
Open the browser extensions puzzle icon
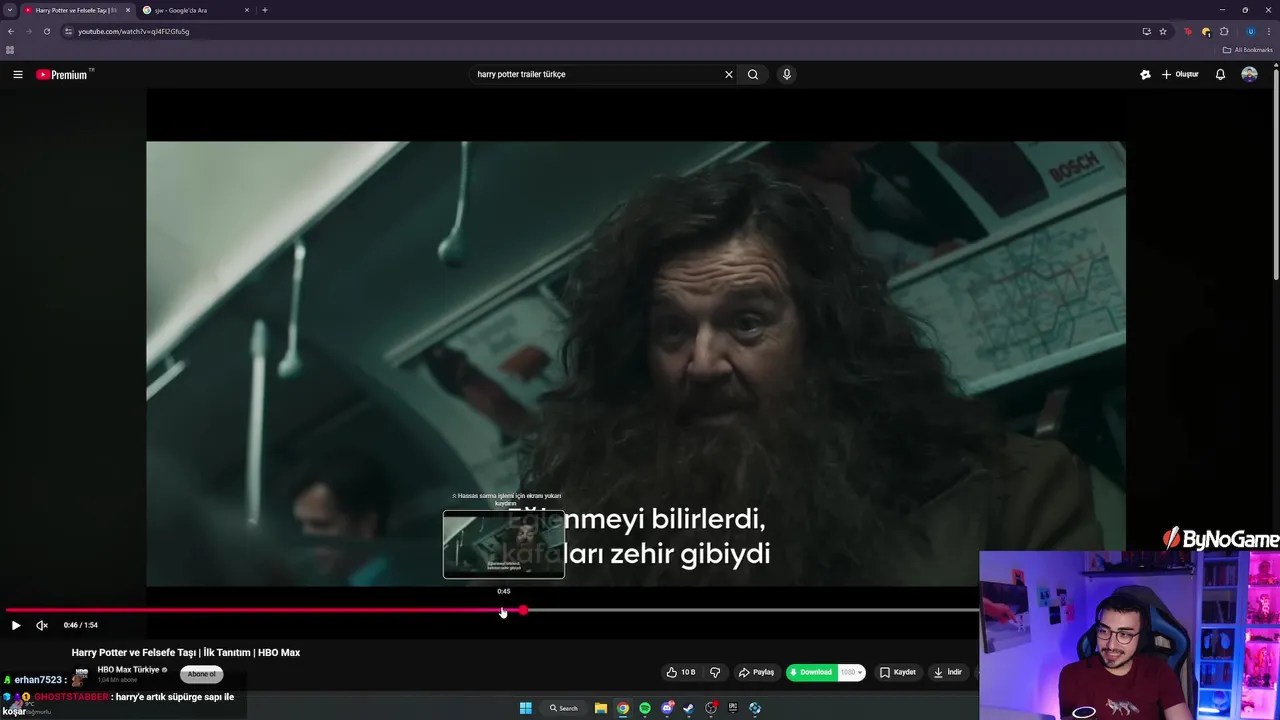(1224, 31)
